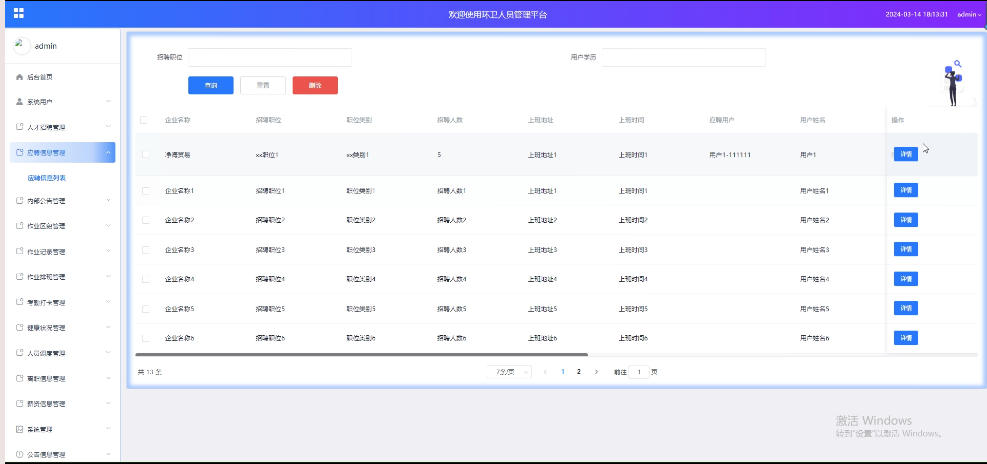987x464 pixels.
Task: Open the 后台首页 menu label
Action: coord(40,77)
